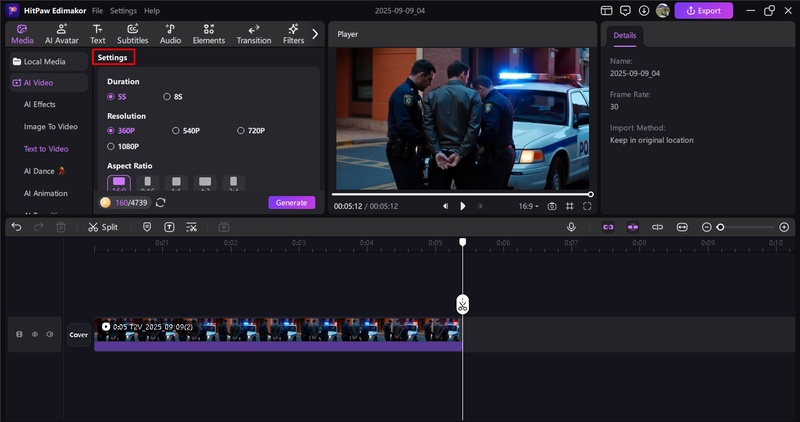This screenshot has width=800, height=422.
Task: Fit timeline to window
Action: point(682,227)
